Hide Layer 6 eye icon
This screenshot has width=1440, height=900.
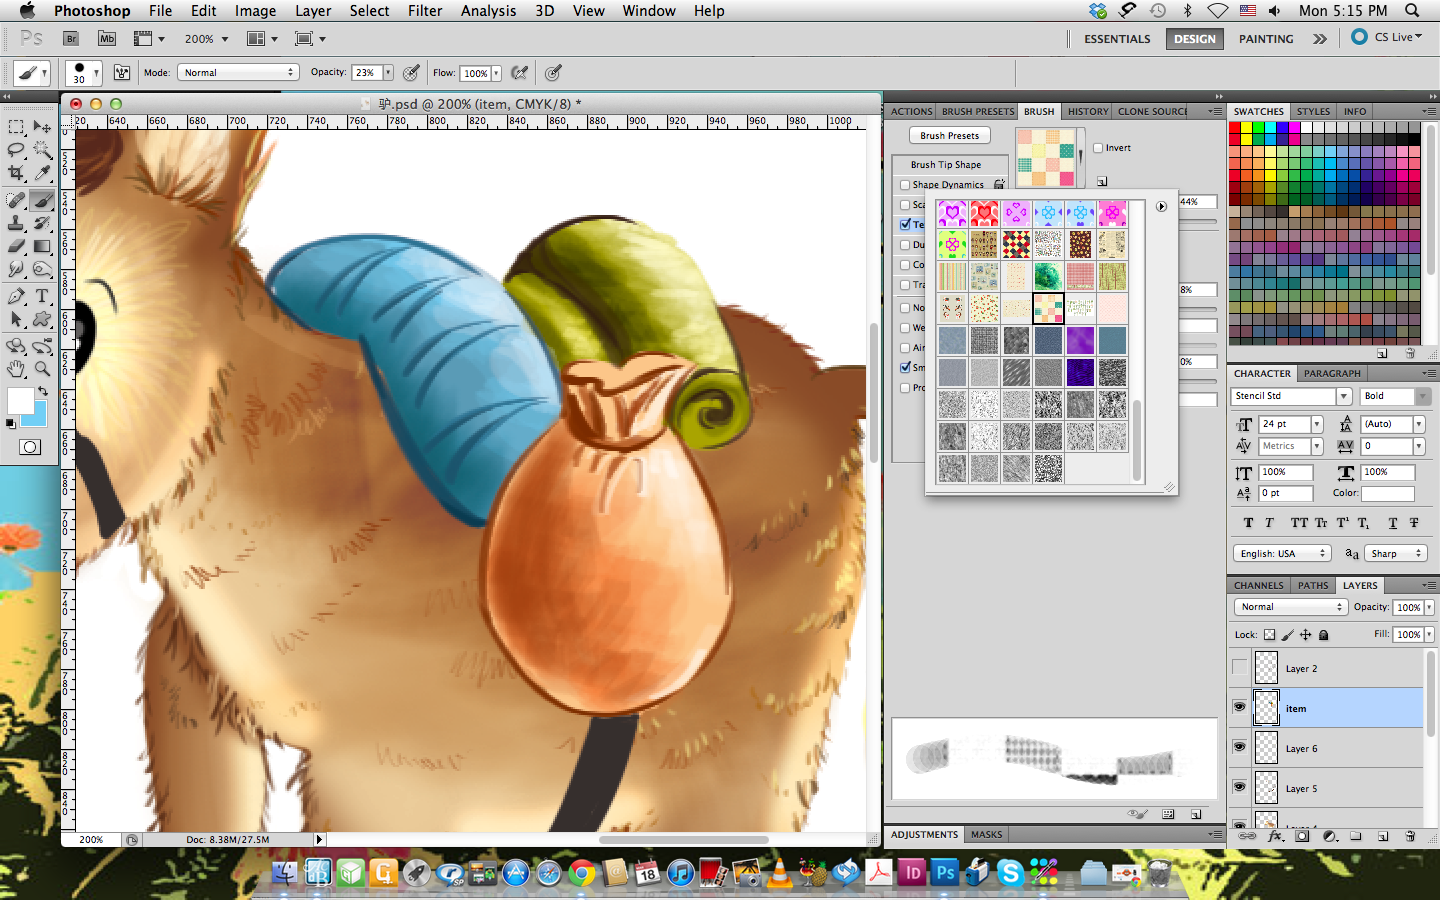(x=1240, y=748)
